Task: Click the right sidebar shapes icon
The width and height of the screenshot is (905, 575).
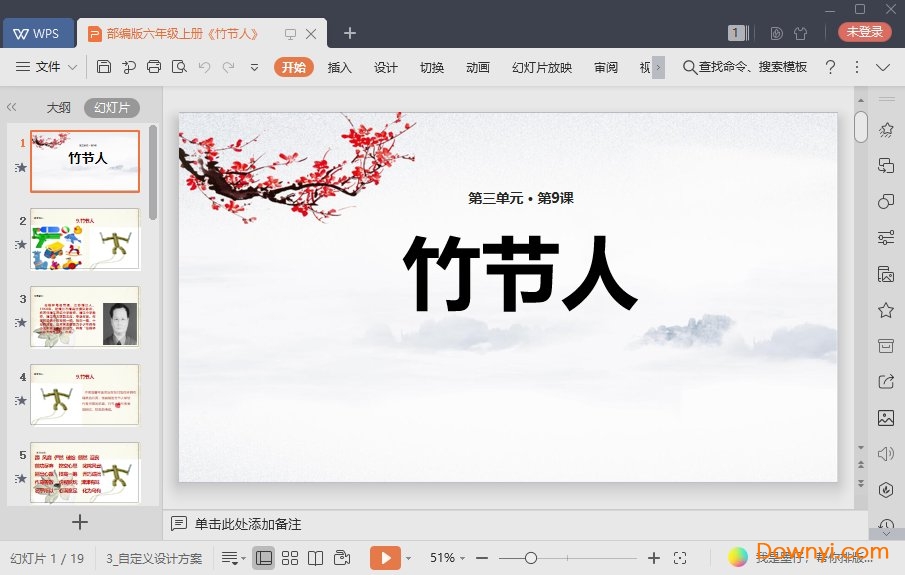Action: (x=886, y=201)
